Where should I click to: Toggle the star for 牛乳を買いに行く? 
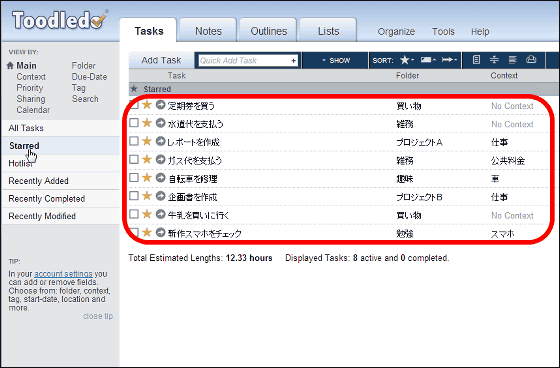coord(147,214)
